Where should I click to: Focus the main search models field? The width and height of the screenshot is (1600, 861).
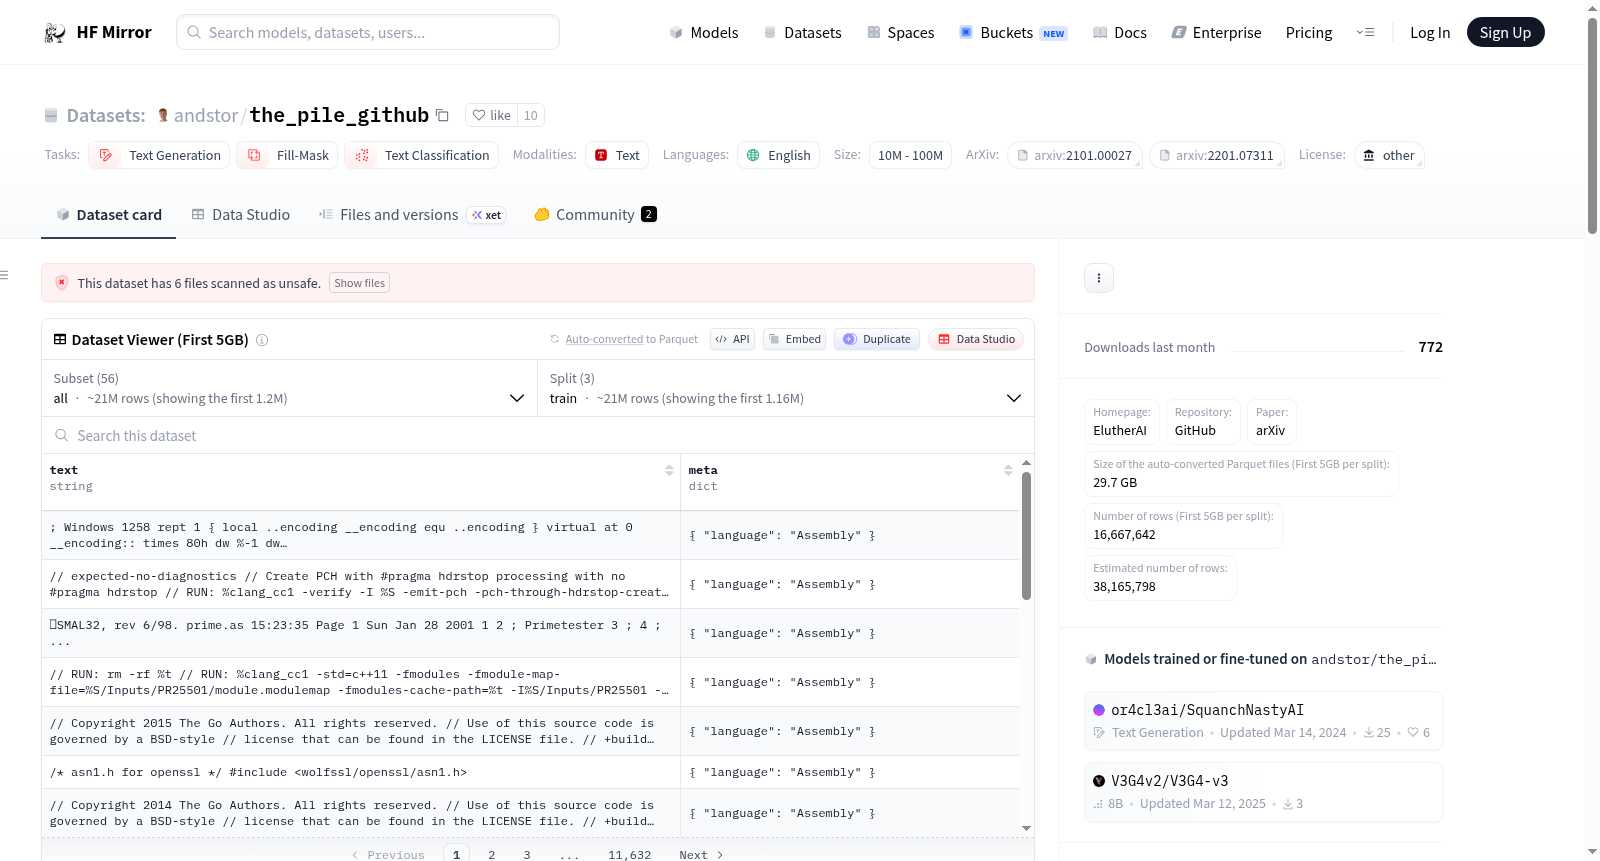pos(368,33)
